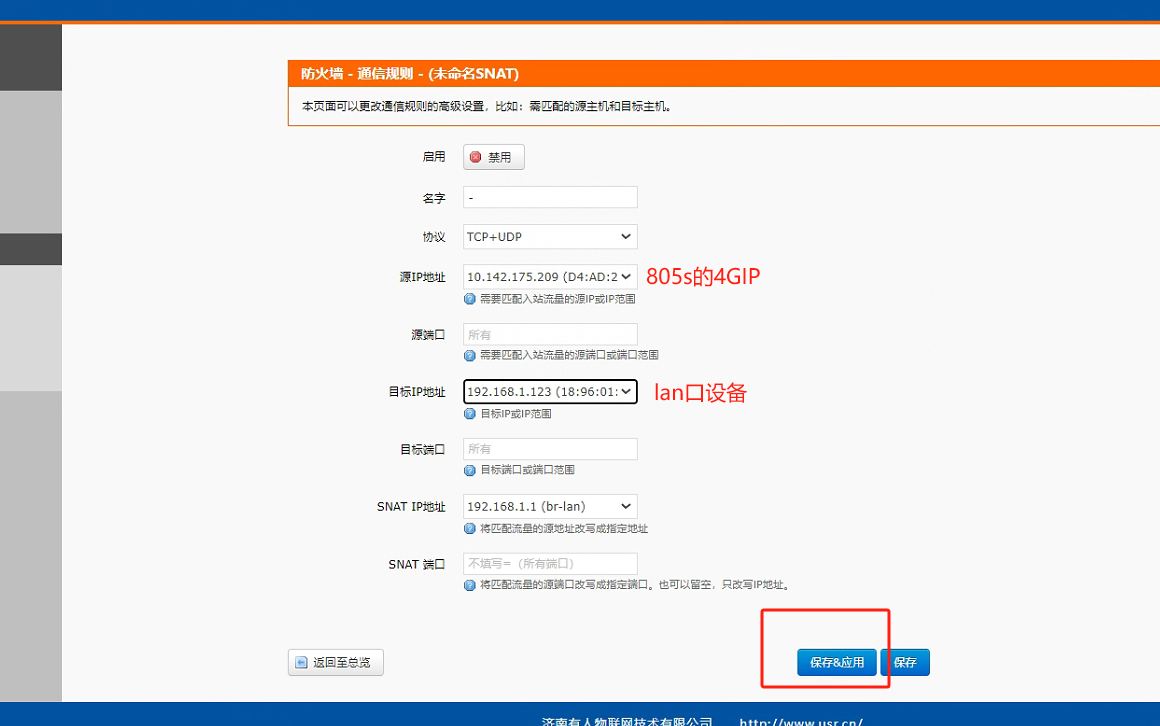Viewport: 1160px width, 726px height.
Task: Click help icon under SNAT 端口 field
Action: (470, 585)
